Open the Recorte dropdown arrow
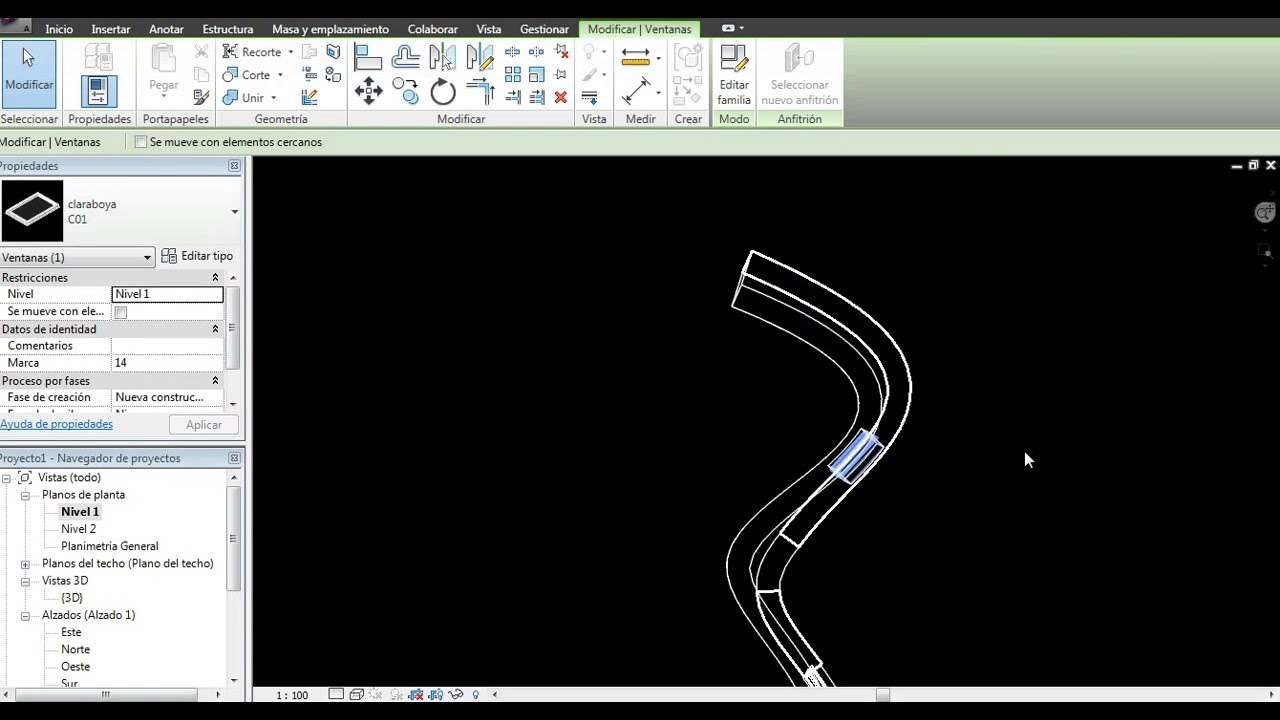1280x720 pixels. tap(291, 52)
